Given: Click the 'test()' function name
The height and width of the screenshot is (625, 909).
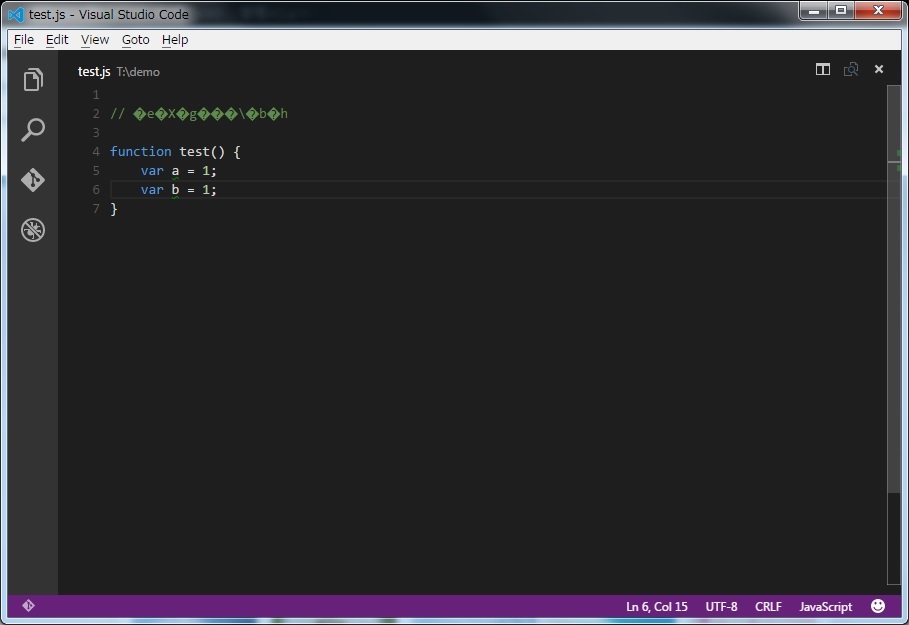Looking at the screenshot, I should pyautogui.click(x=202, y=151).
